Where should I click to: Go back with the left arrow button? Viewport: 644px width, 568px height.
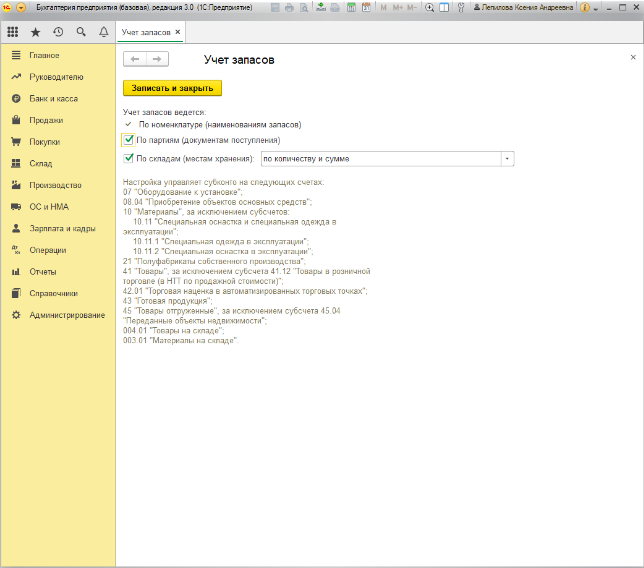pos(135,59)
